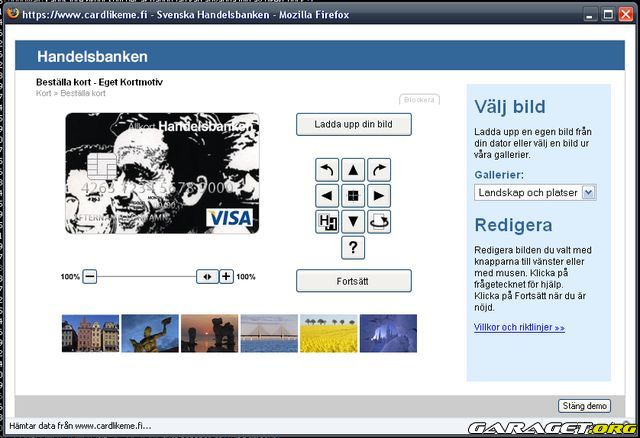This screenshot has width=640, height=438.
Task: Click the Stäng demo button
Action: pos(584,406)
